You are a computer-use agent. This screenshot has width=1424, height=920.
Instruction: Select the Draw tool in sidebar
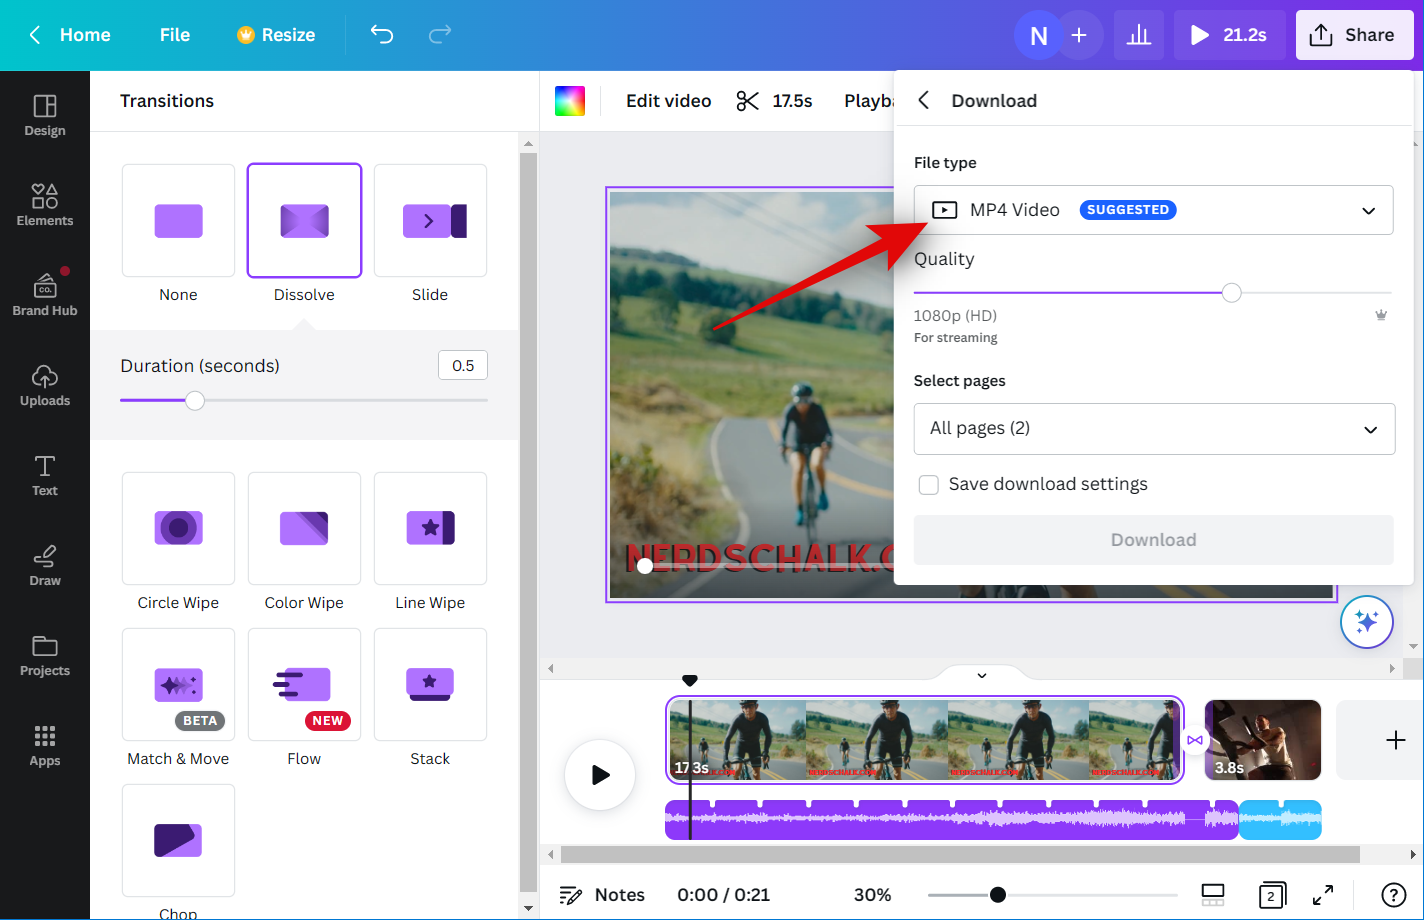[x=44, y=565]
